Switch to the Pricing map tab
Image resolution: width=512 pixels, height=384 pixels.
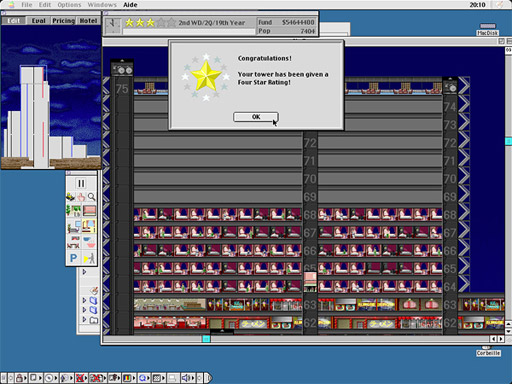pos(63,21)
